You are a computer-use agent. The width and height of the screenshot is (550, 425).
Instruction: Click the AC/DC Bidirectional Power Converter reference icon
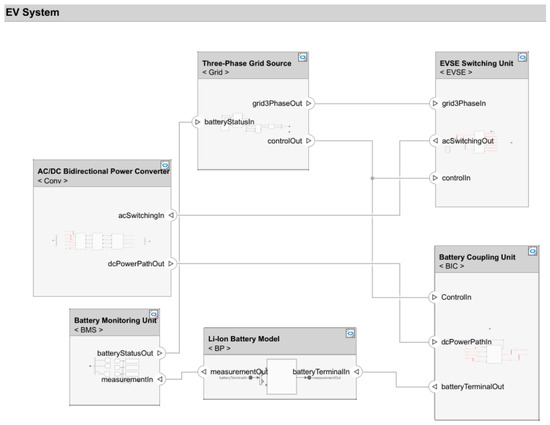[165, 165]
